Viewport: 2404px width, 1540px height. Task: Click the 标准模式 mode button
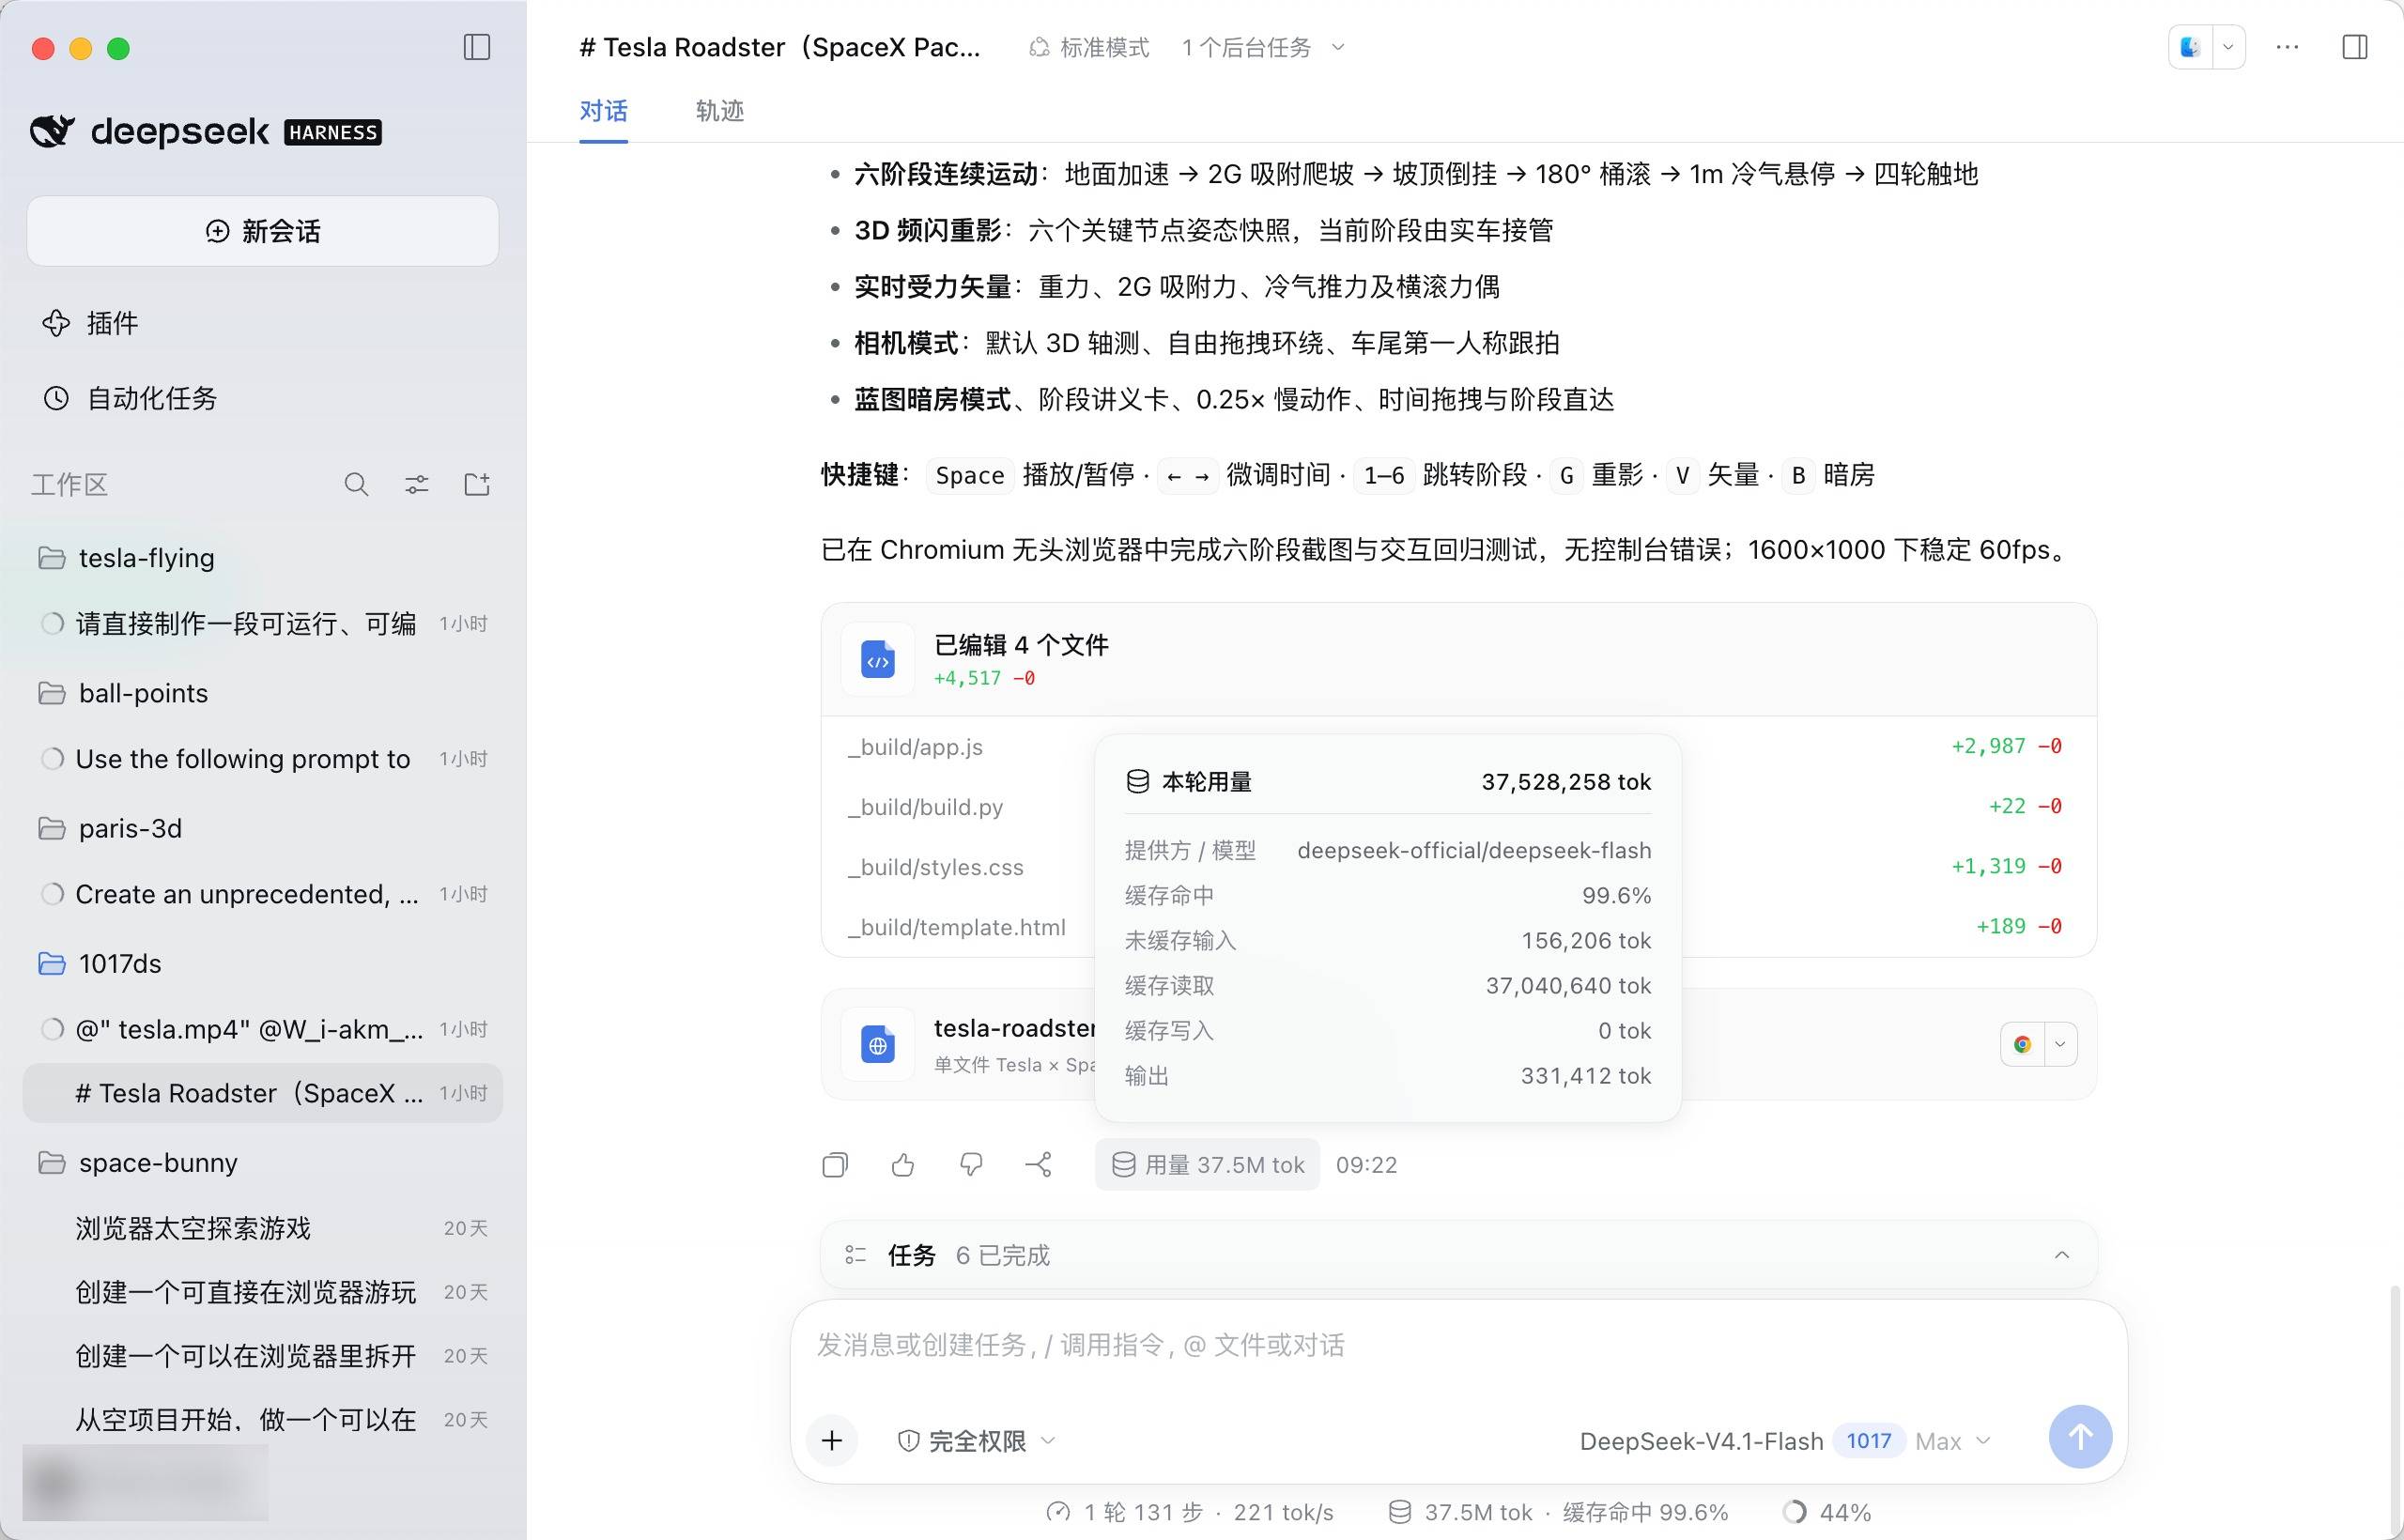pos(1088,48)
